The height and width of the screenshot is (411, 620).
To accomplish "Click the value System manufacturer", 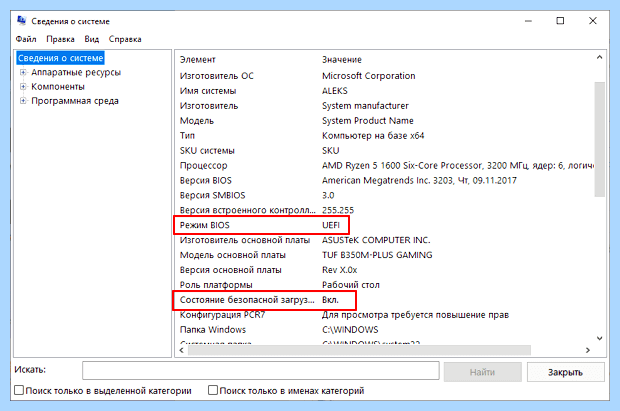I will [x=365, y=106].
